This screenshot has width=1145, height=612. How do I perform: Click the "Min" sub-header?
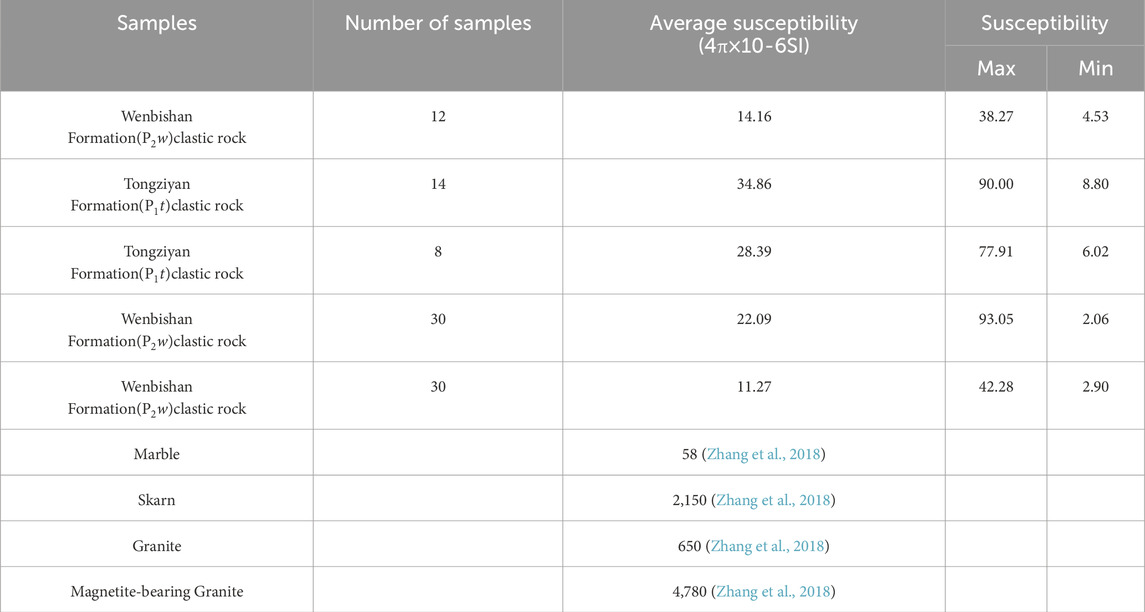click(1095, 69)
